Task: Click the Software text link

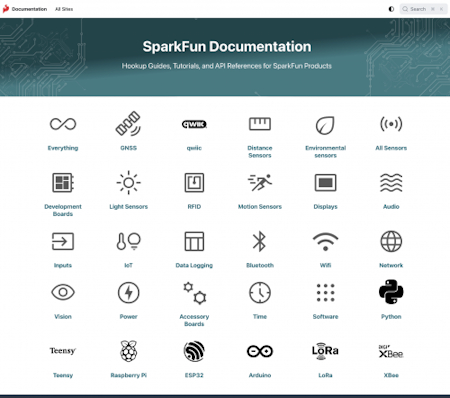Action: 326,317
